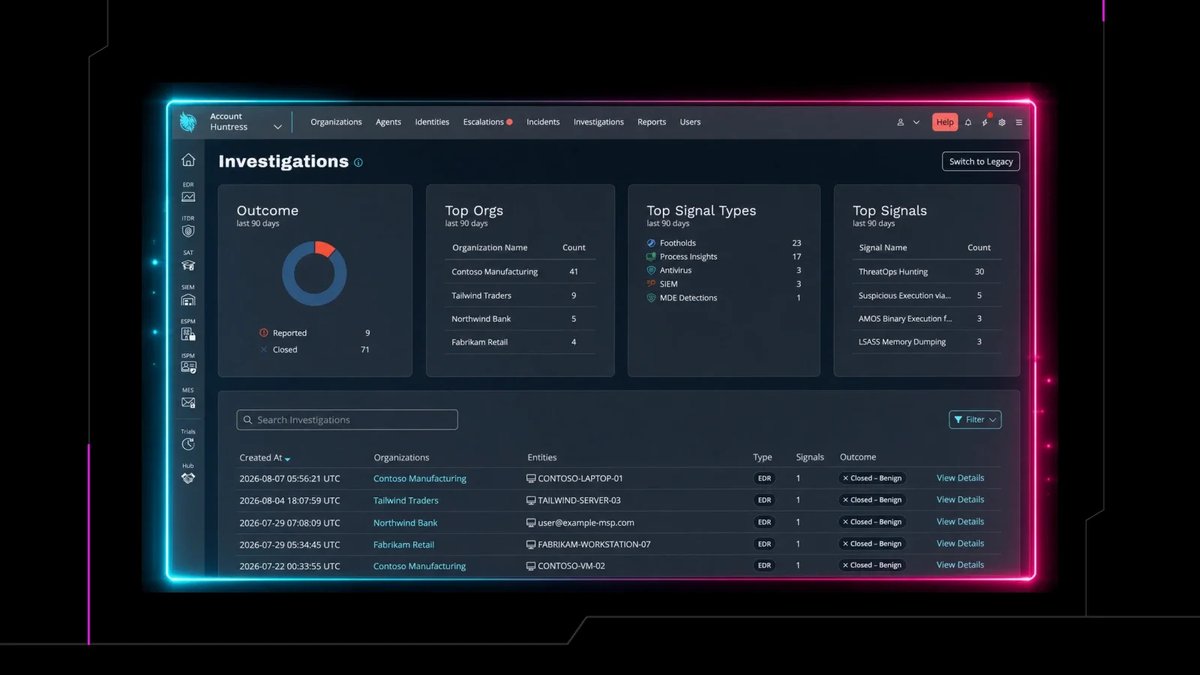Go to Organizations menu item
This screenshot has width=1200, height=675.
336,122
